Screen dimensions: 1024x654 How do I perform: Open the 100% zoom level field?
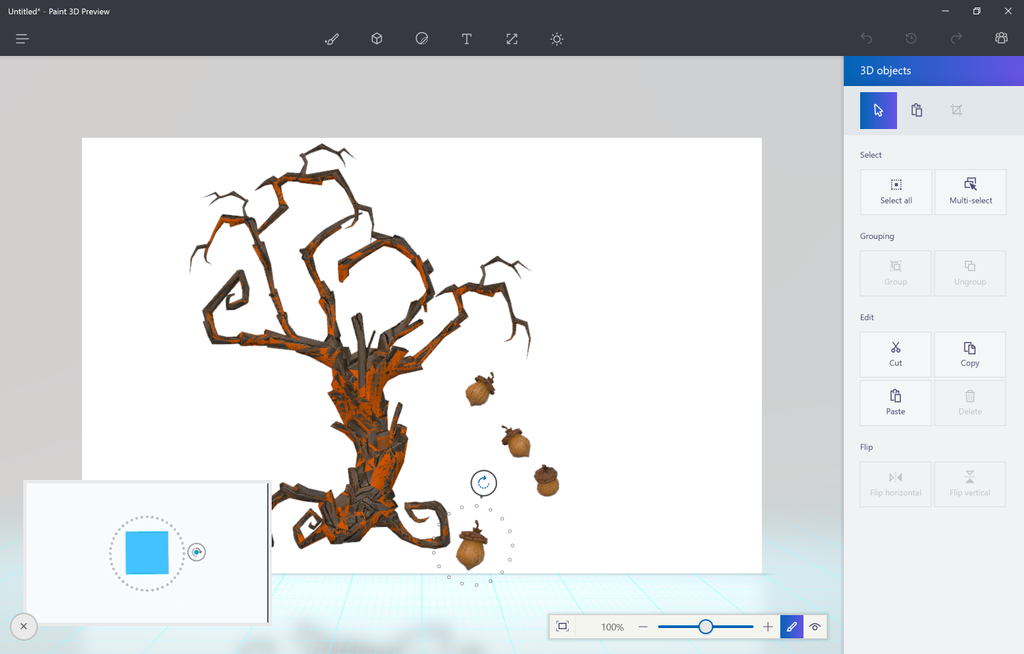(613, 626)
